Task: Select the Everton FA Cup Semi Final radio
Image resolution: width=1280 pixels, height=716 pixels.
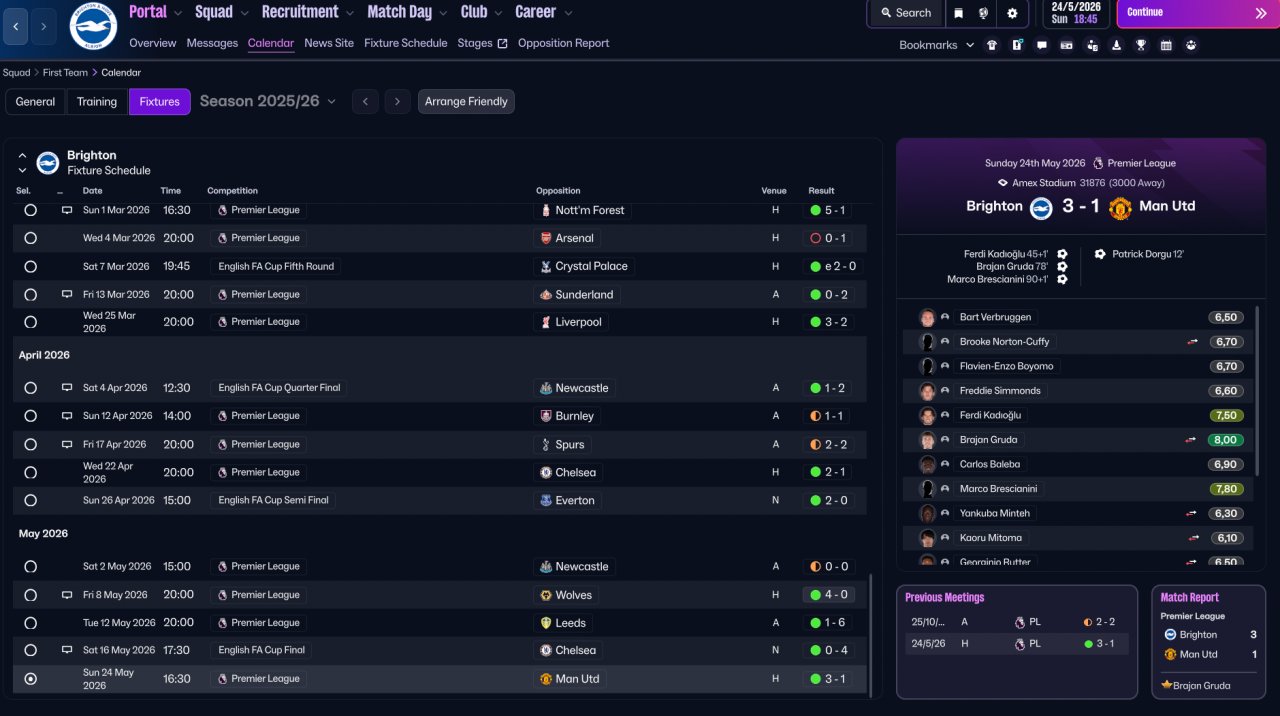Action: tap(30, 500)
